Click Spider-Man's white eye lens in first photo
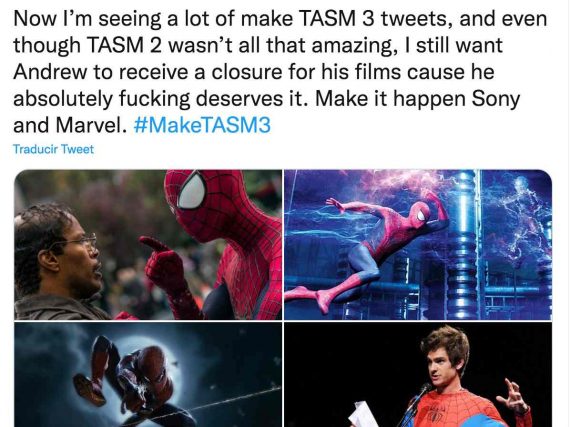Screen dimensions: 570x427 [192, 191]
